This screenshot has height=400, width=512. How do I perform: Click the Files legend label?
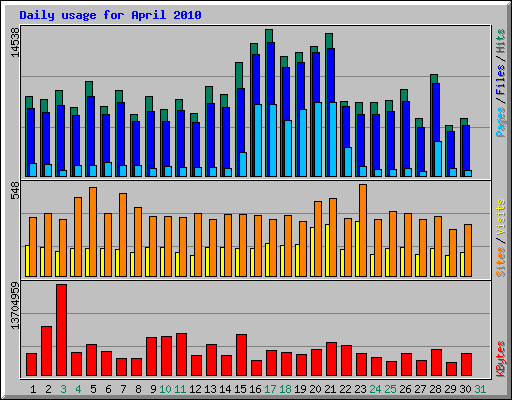point(501,80)
